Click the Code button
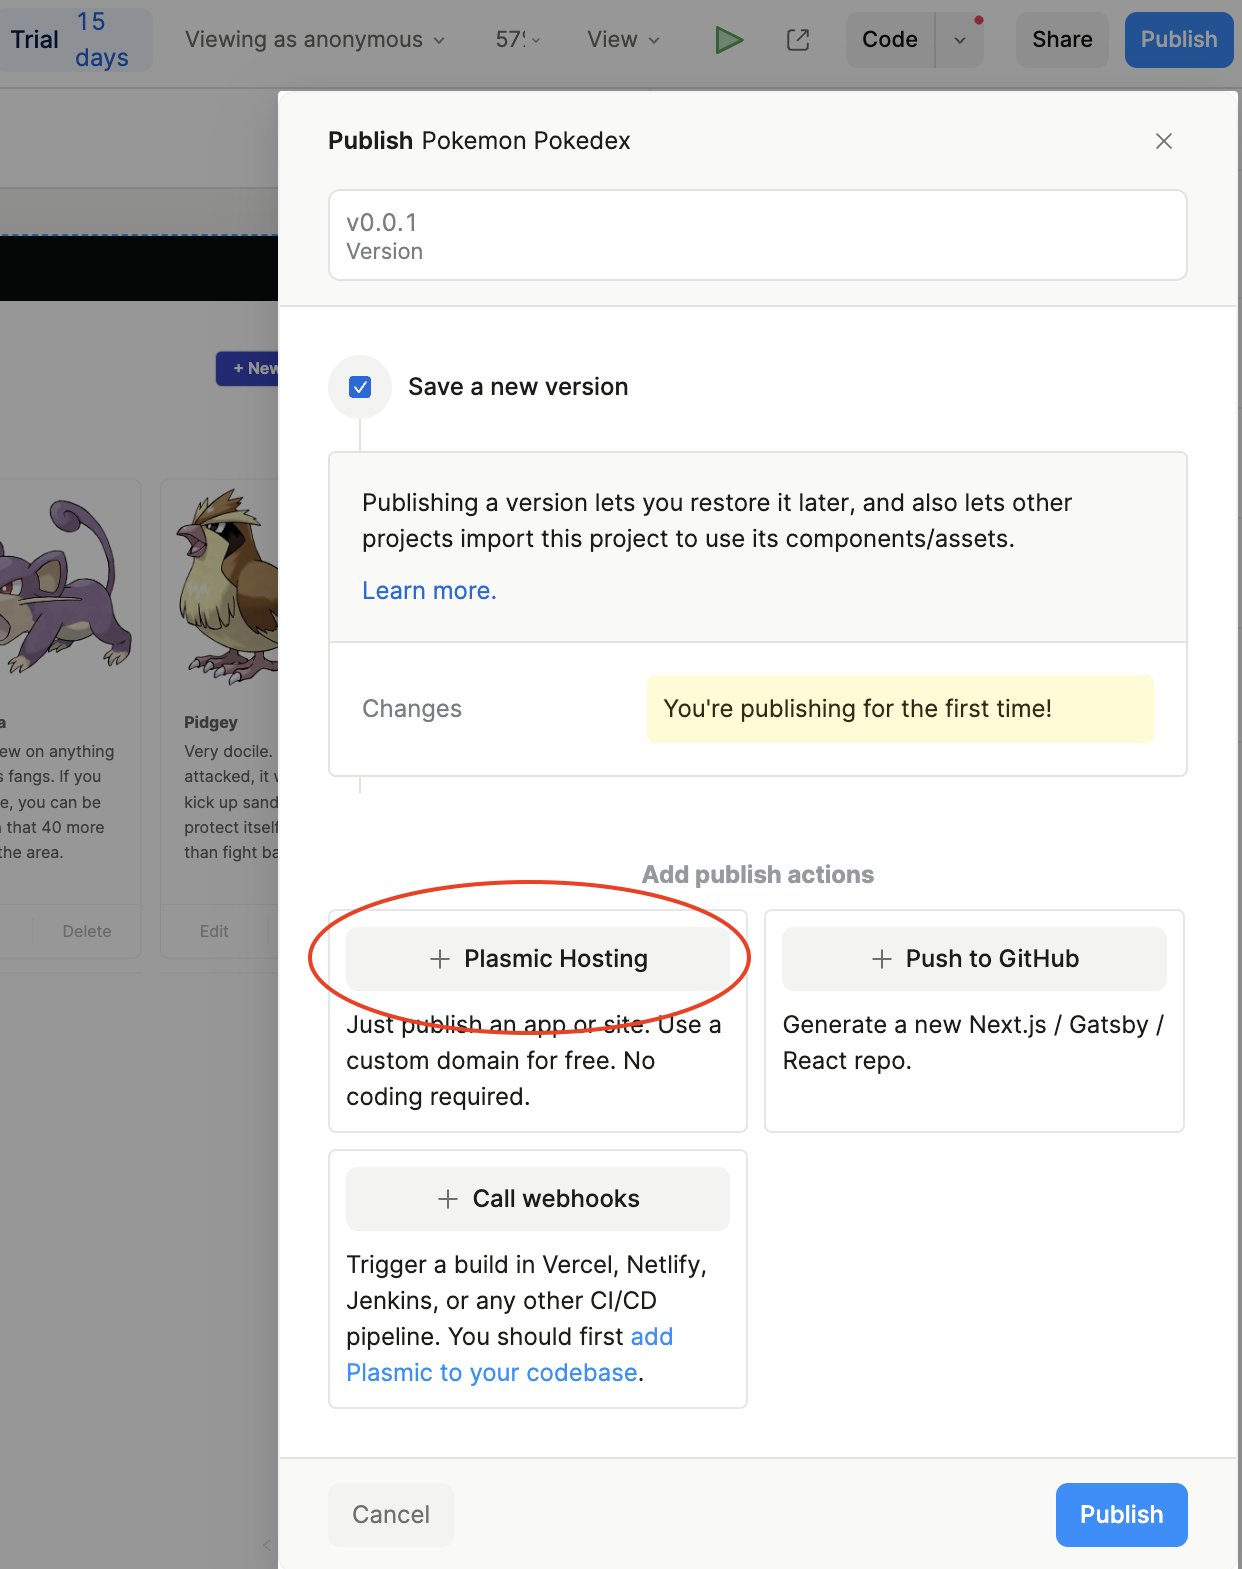The width and height of the screenshot is (1242, 1569). [x=889, y=40]
